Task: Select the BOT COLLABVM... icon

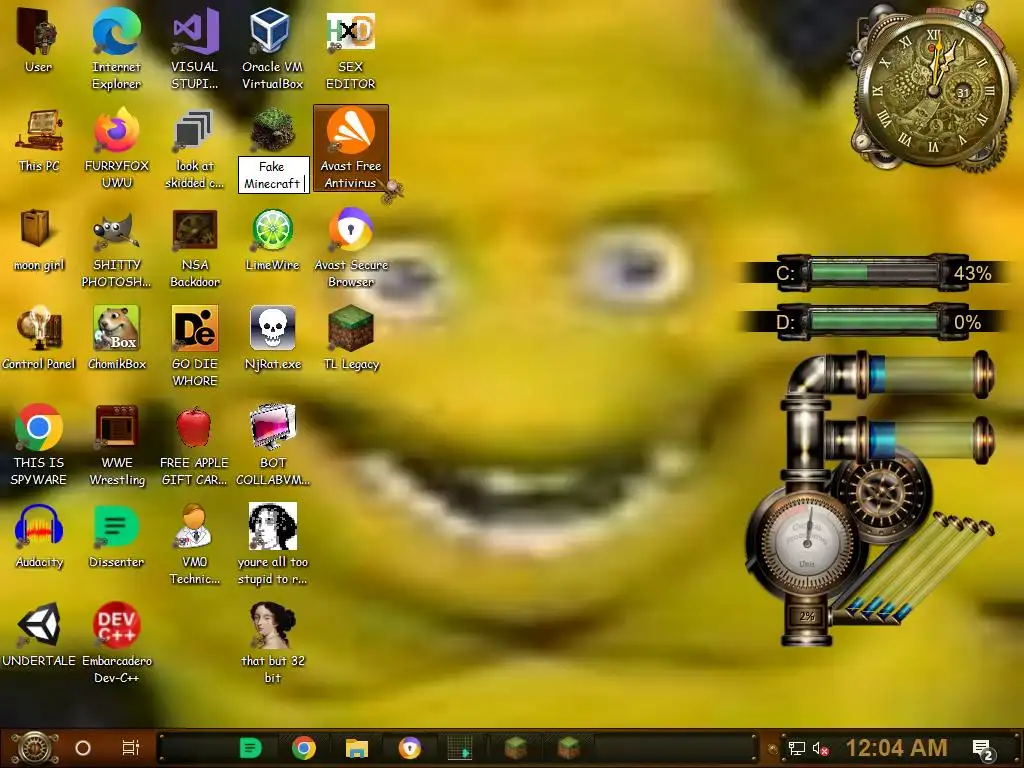Action: (272, 427)
